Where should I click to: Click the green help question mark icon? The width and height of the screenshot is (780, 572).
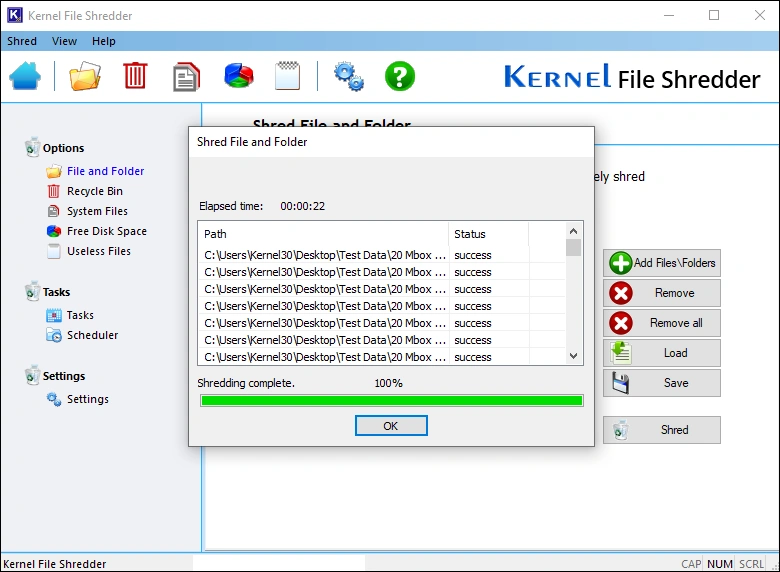(x=400, y=76)
